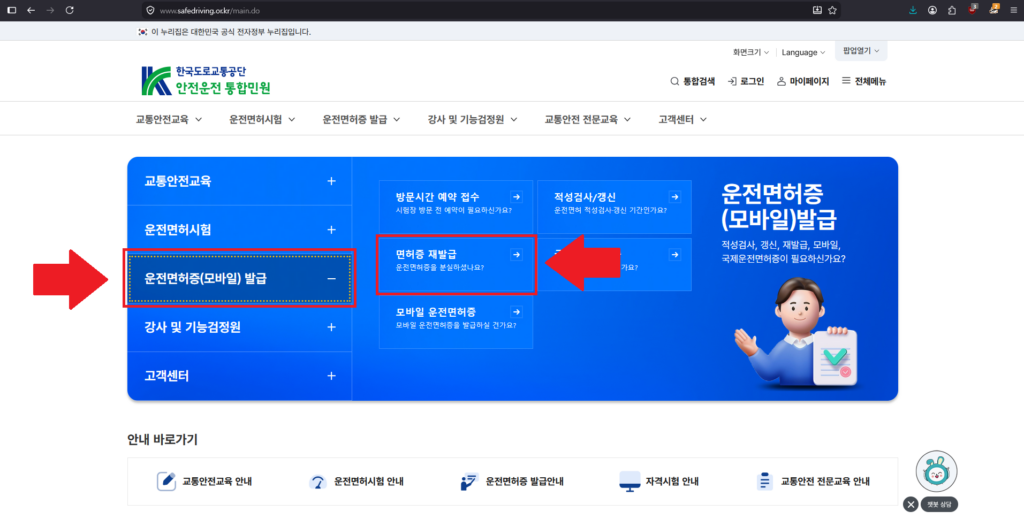1024x527 pixels.
Task: Expand 운전면허시험 in the blue accordion panel
Action: [x=239, y=230]
